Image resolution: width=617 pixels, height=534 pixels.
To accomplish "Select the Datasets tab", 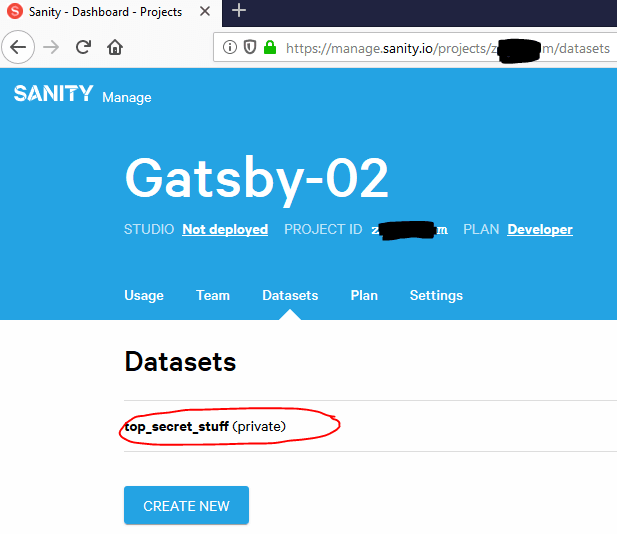I will click(290, 296).
